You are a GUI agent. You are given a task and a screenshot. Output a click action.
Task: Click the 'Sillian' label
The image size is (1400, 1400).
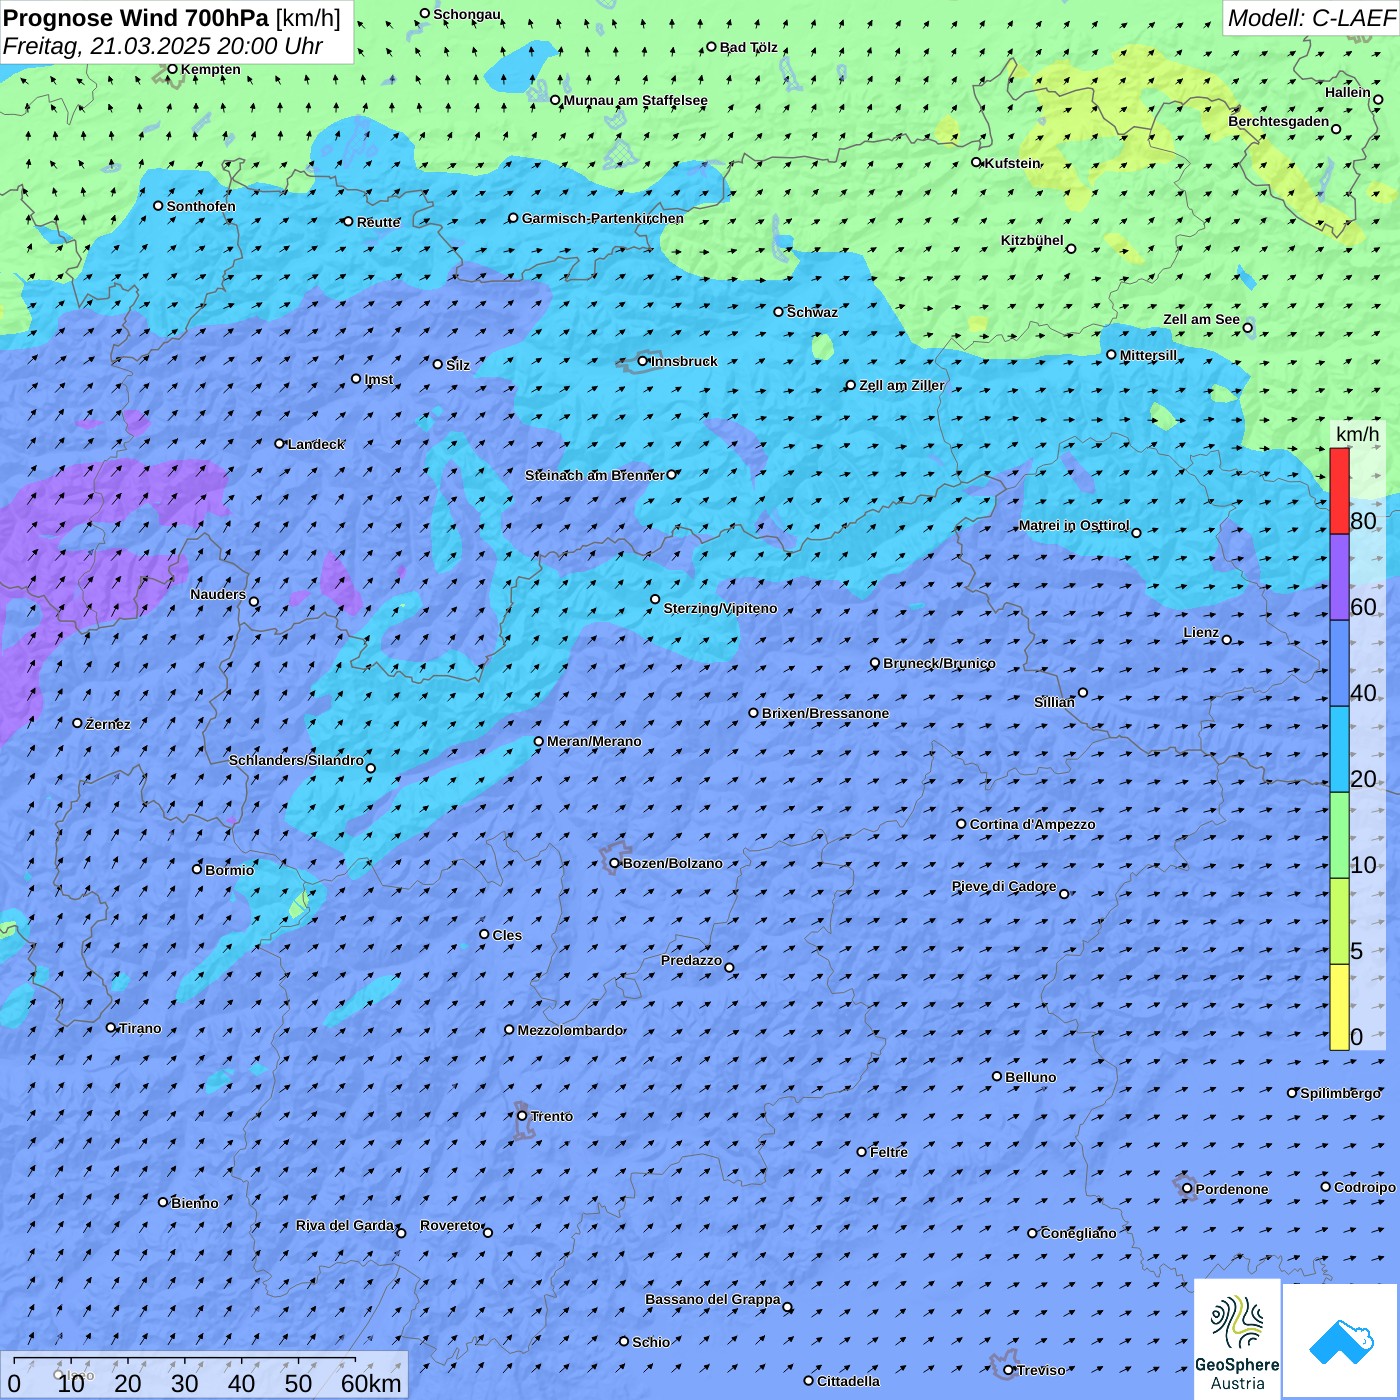(x=1054, y=703)
